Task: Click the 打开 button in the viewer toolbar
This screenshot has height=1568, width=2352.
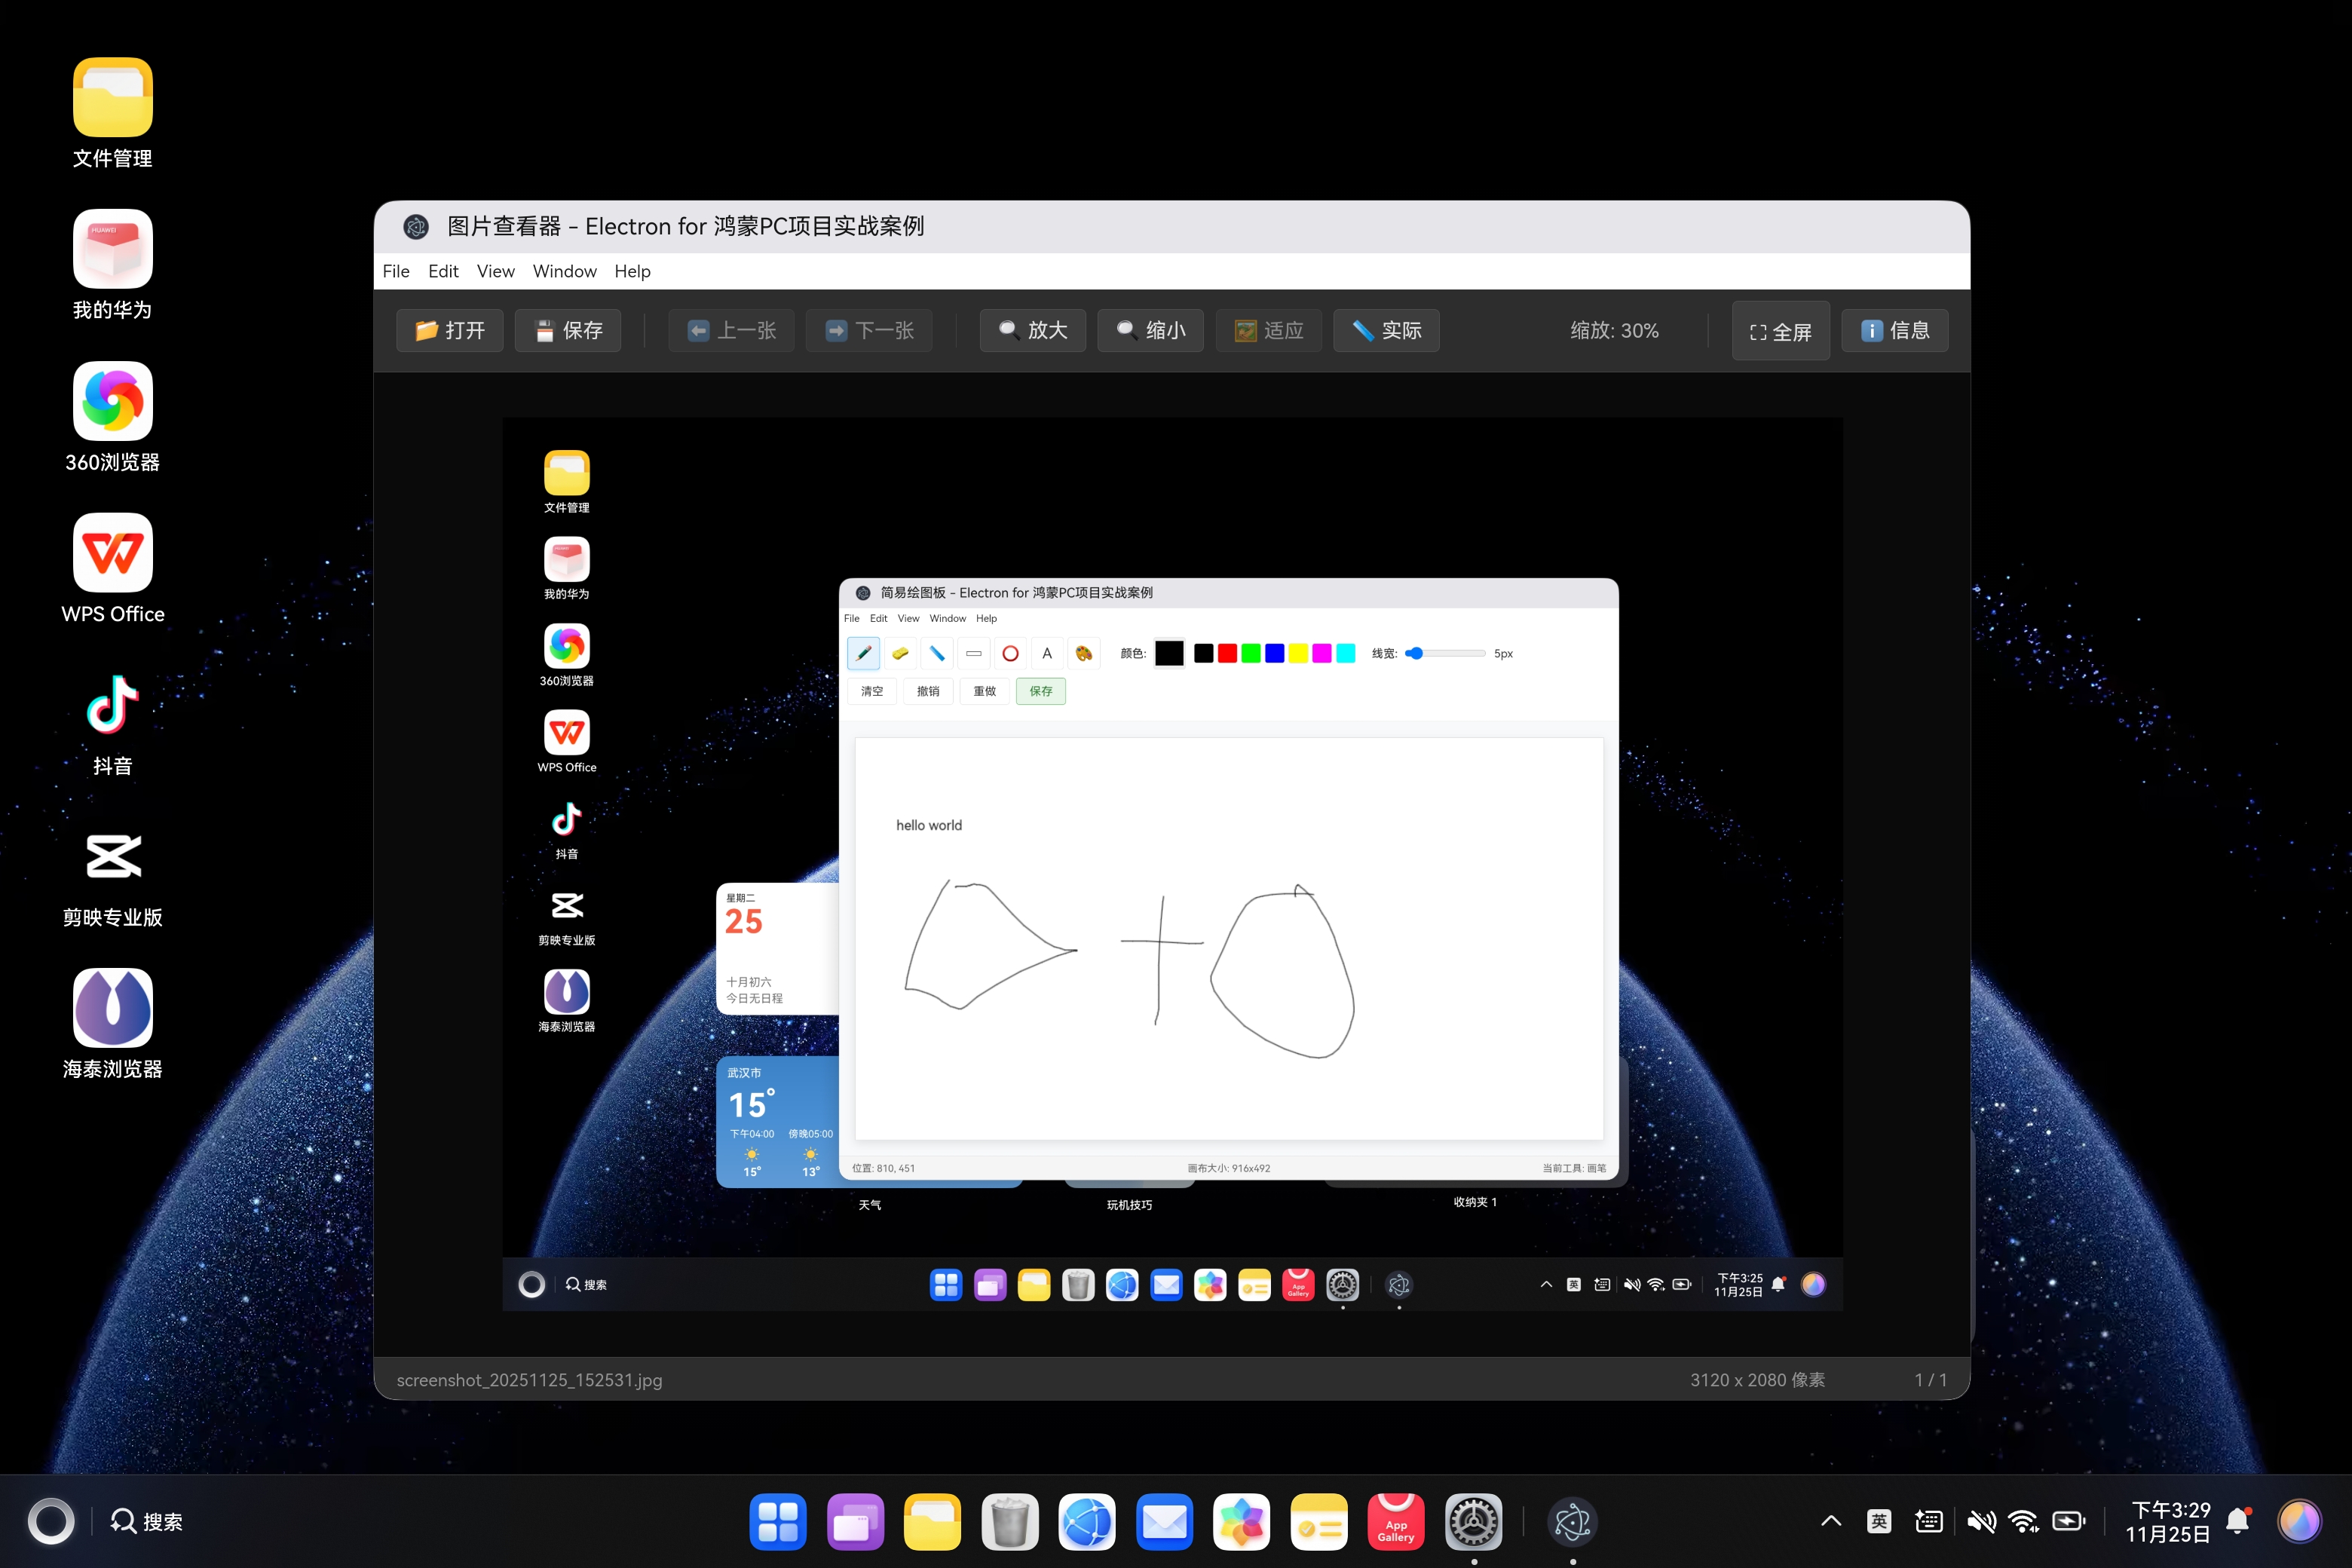Action: tap(450, 331)
